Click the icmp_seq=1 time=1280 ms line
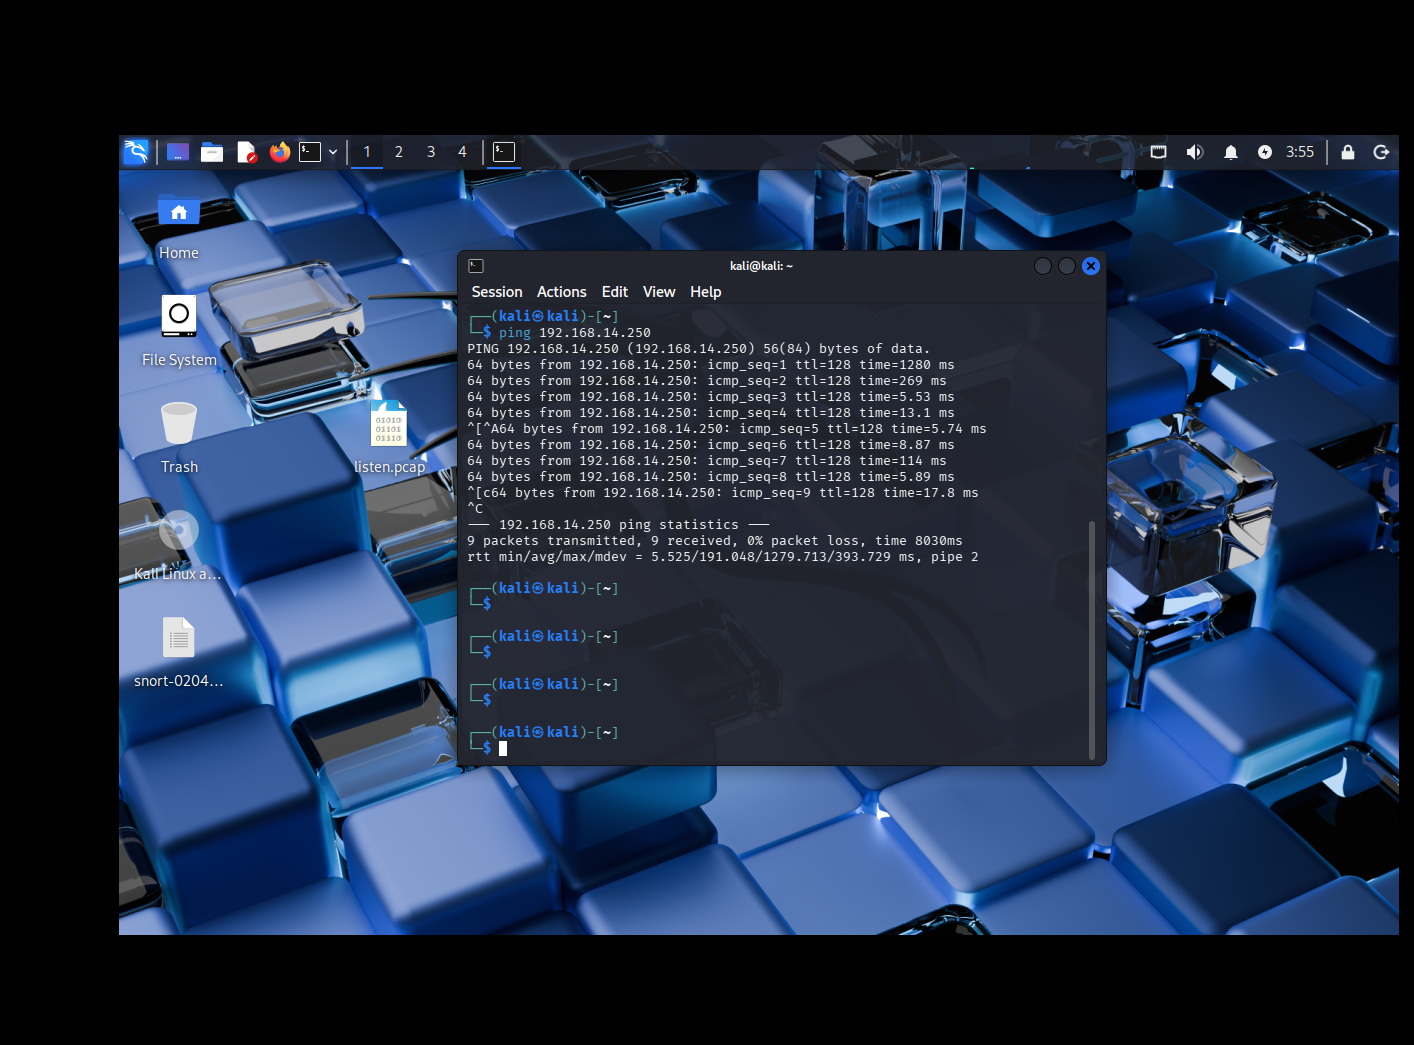The image size is (1414, 1045). click(x=711, y=365)
